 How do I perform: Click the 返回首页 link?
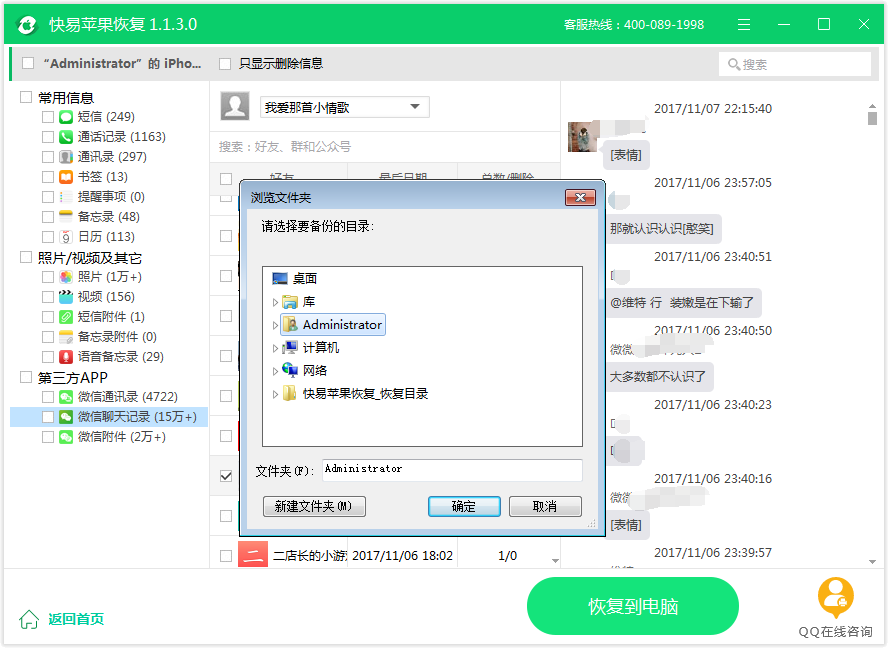(76, 619)
